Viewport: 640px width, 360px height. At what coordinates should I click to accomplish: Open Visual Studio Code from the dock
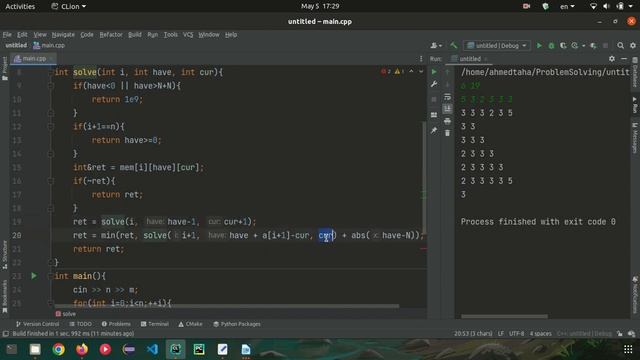tap(152, 349)
